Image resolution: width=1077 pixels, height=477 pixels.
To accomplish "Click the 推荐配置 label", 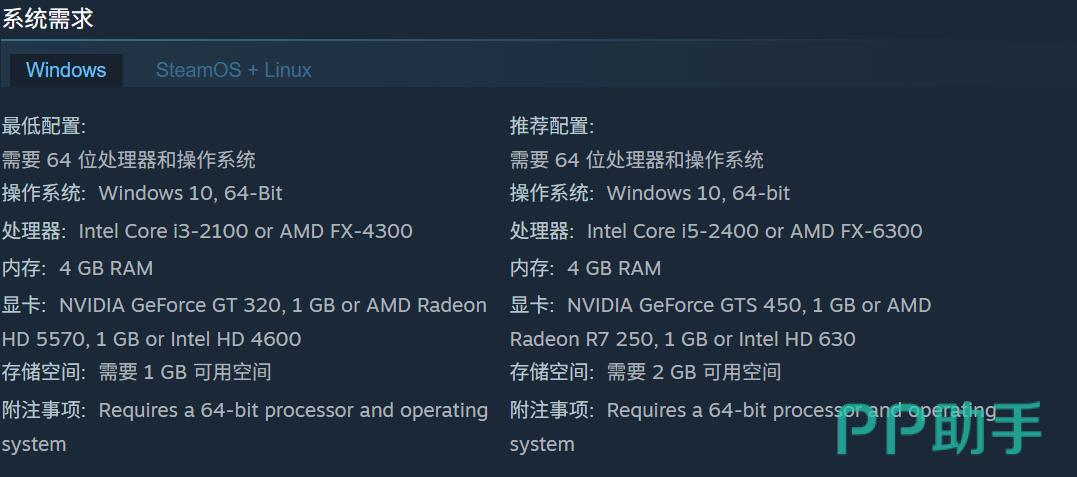I will tap(552, 126).
